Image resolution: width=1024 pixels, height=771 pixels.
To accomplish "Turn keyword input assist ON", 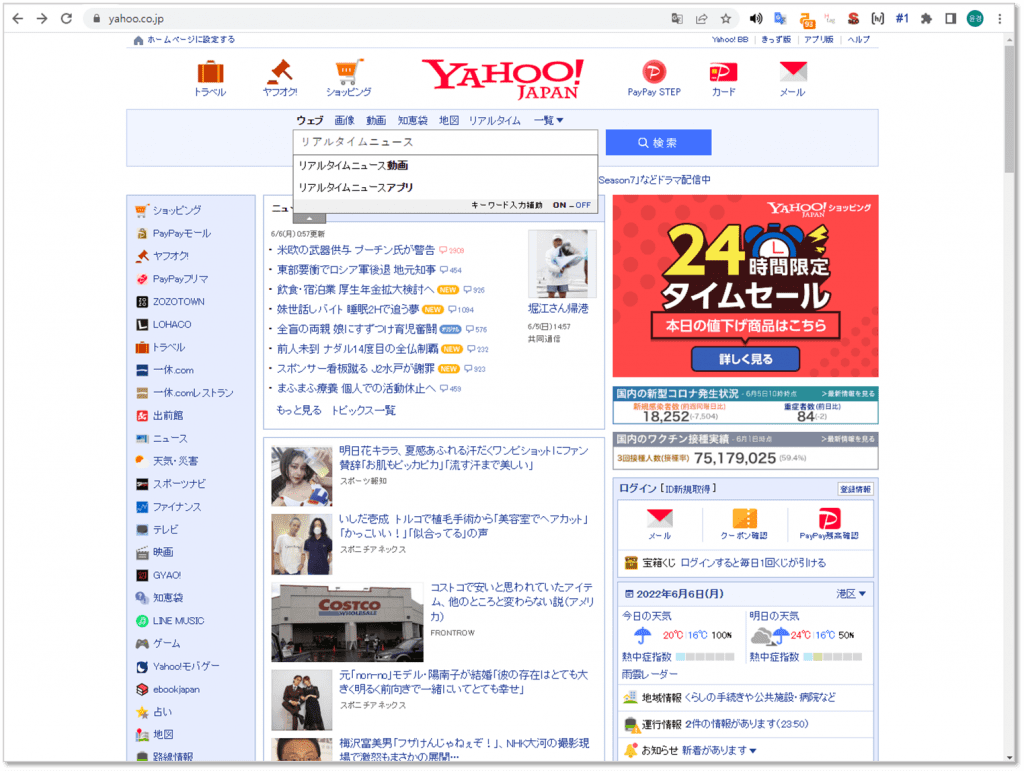I will [x=559, y=205].
